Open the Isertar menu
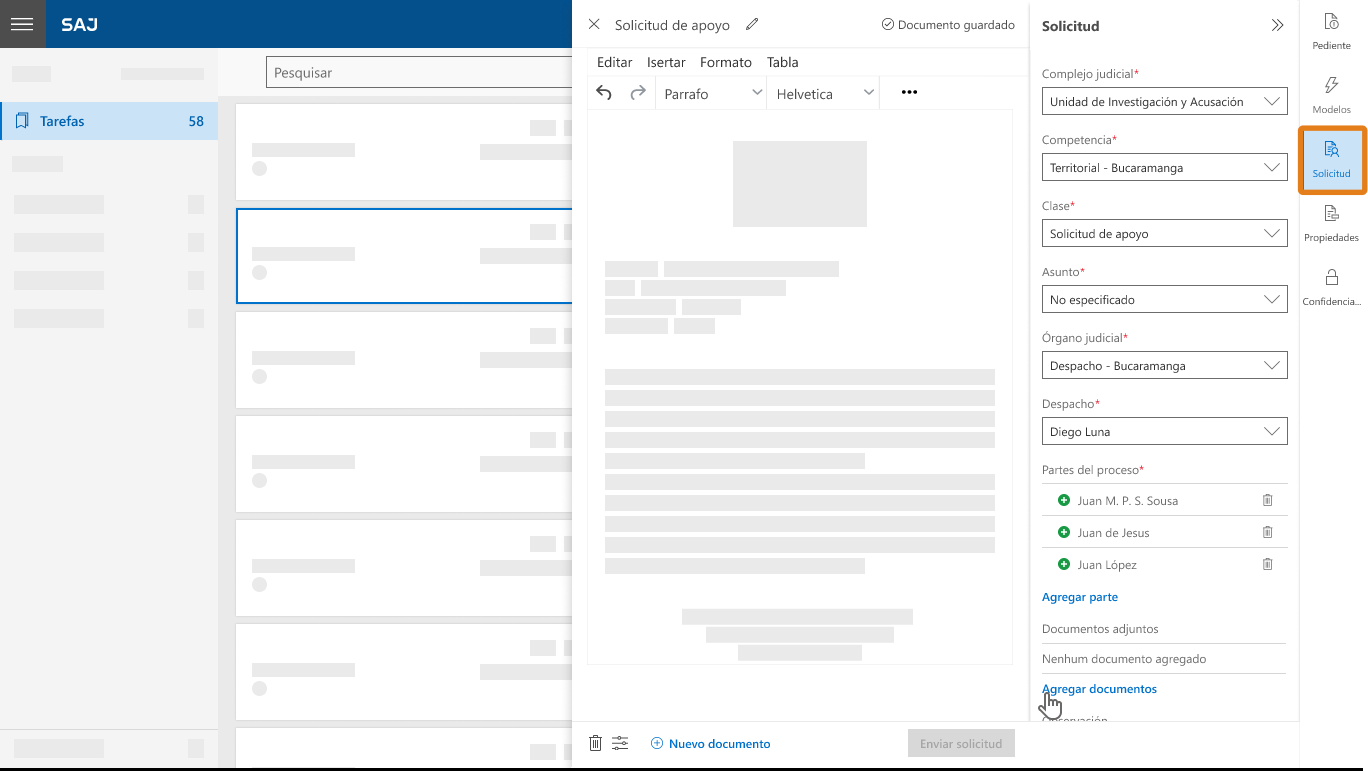Viewport: 1368px width, 771px height. pyautogui.click(x=666, y=62)
